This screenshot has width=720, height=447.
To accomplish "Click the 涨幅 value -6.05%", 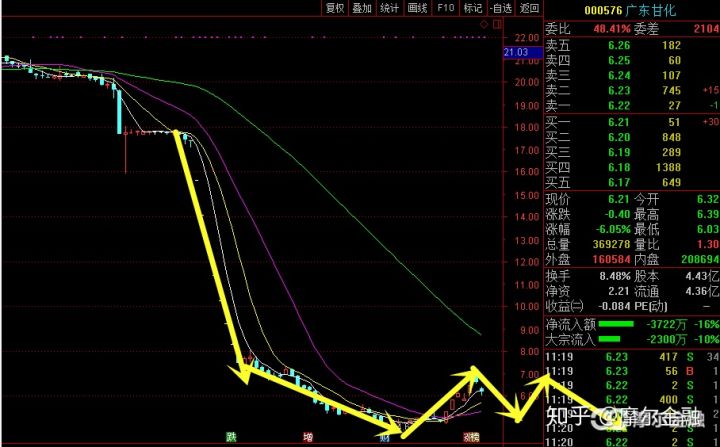I will coord(613,229).
